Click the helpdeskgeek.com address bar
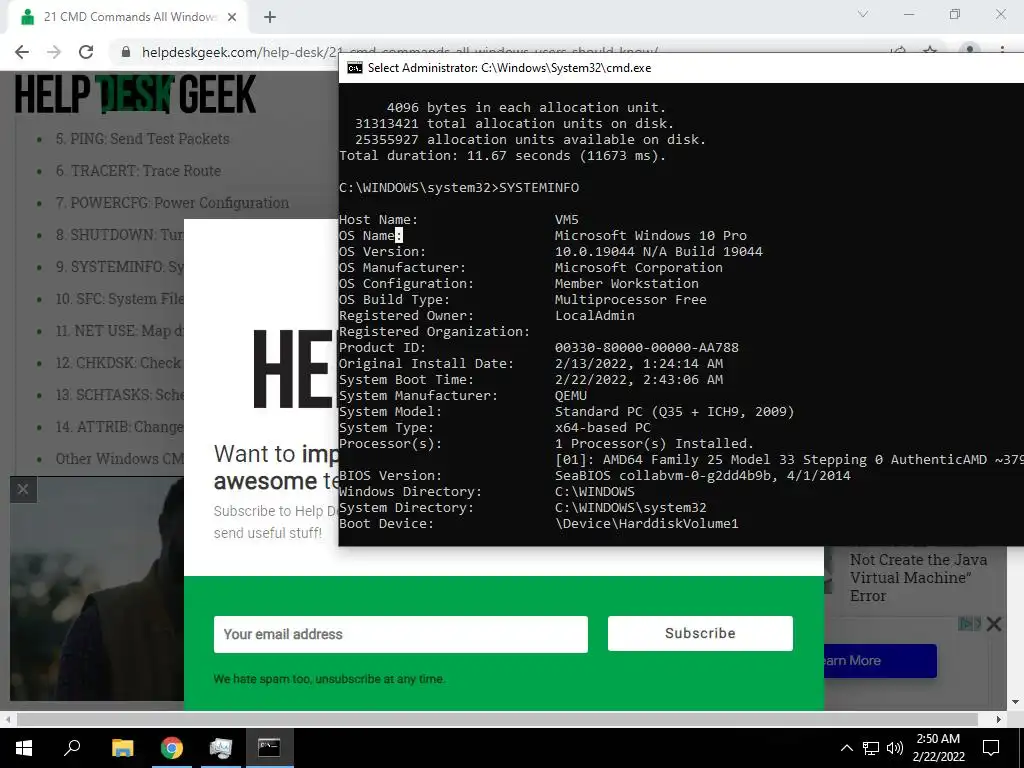The image size is (1024, 768). [x=400, y=52]
